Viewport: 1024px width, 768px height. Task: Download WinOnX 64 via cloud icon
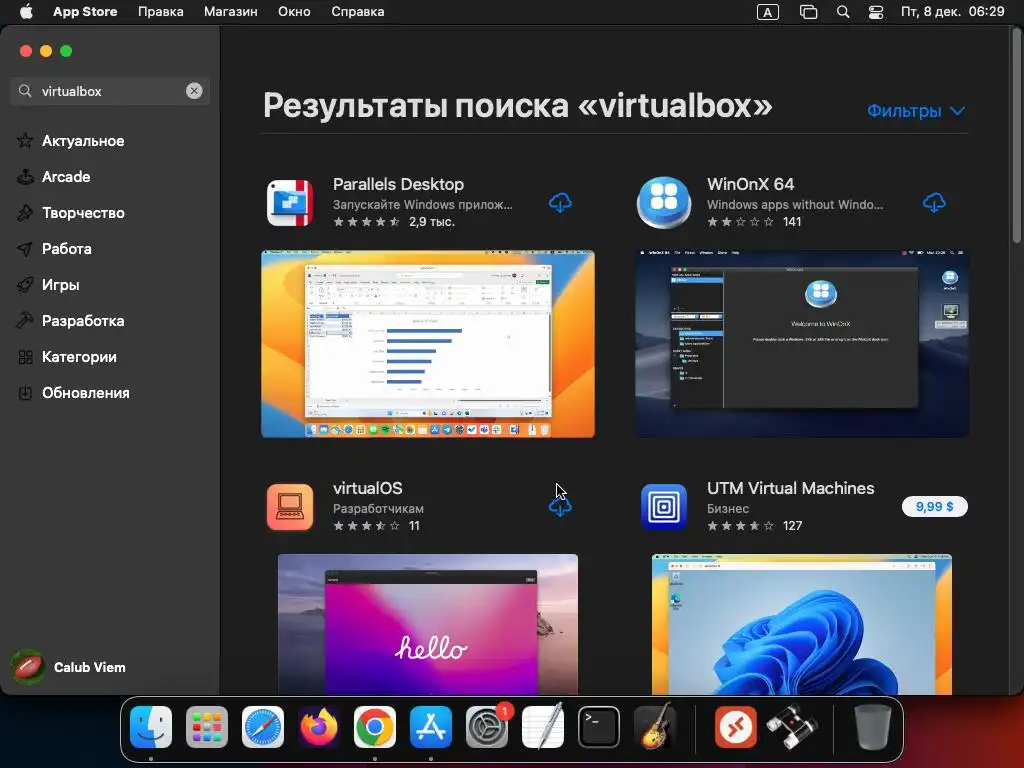click(x=934, y=203)
